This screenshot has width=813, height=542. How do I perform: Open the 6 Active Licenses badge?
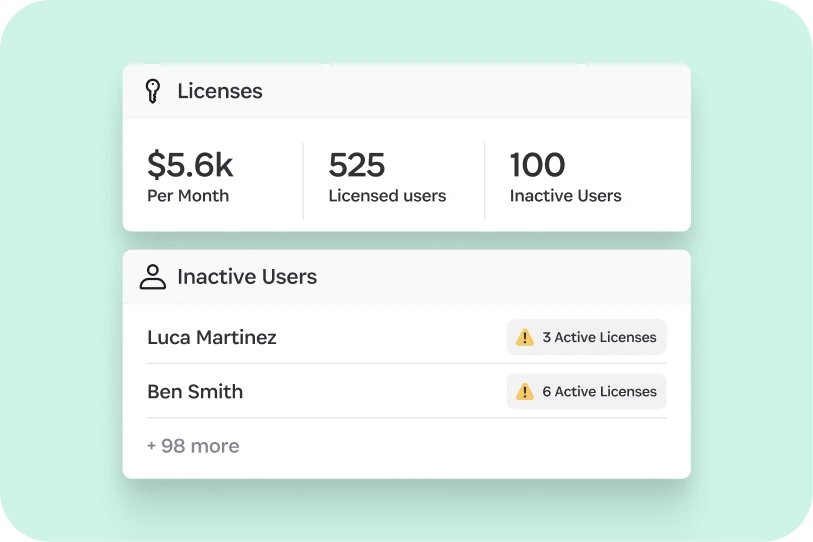pyautogui.click(x=586, y=391)
